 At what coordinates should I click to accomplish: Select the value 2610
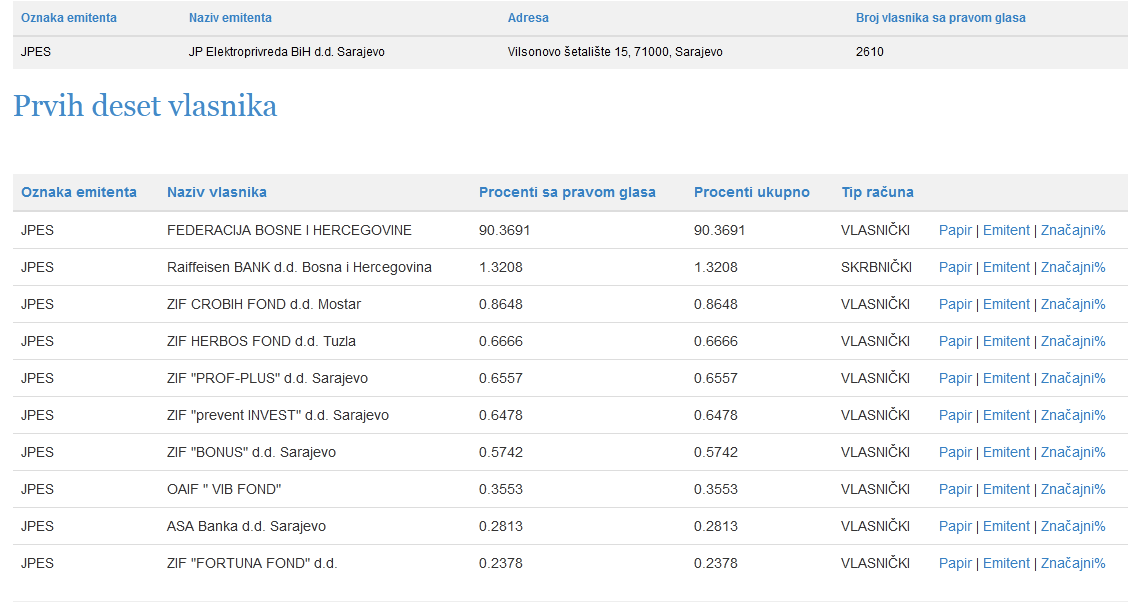pyautogui.click(x=870, y=52)
